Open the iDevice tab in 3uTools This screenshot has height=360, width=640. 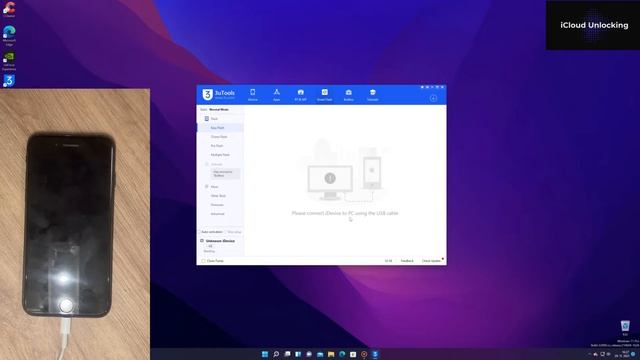[253, 95]
